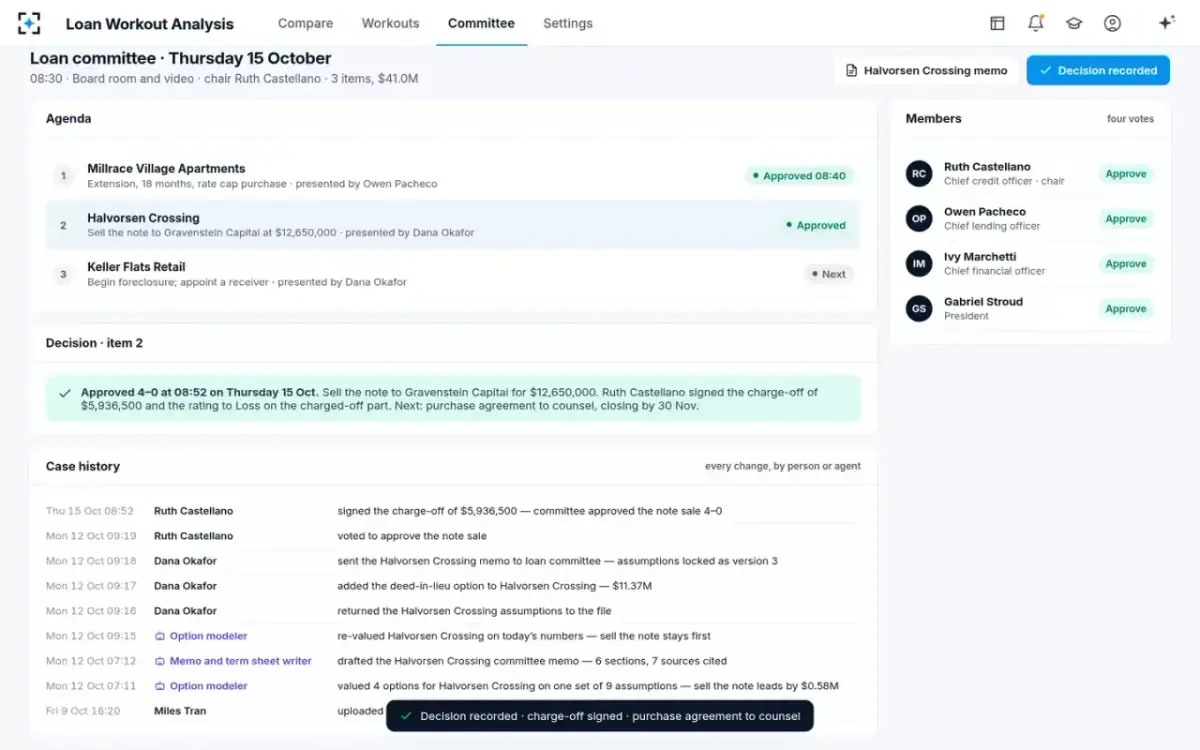1200x750 pixels.
Task: Click the 'Agenda' section heading
Action: (x=68, y=118)
